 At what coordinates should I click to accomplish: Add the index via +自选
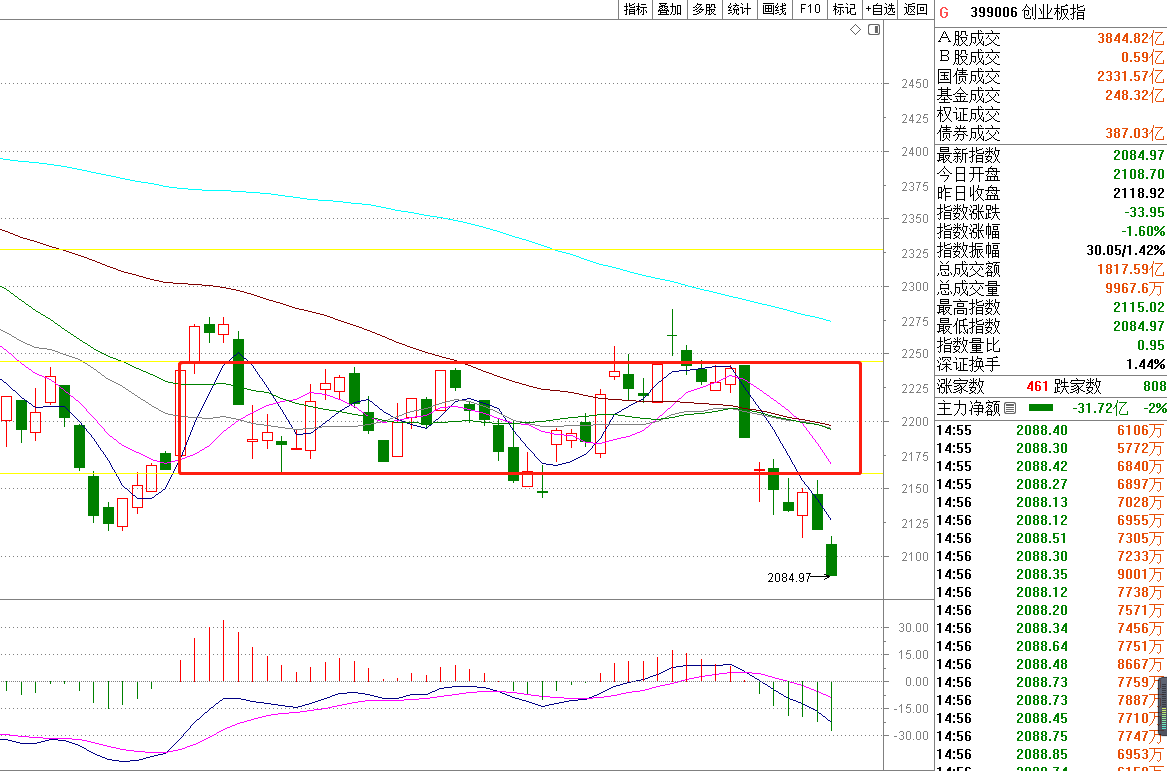tap(881, 9)
